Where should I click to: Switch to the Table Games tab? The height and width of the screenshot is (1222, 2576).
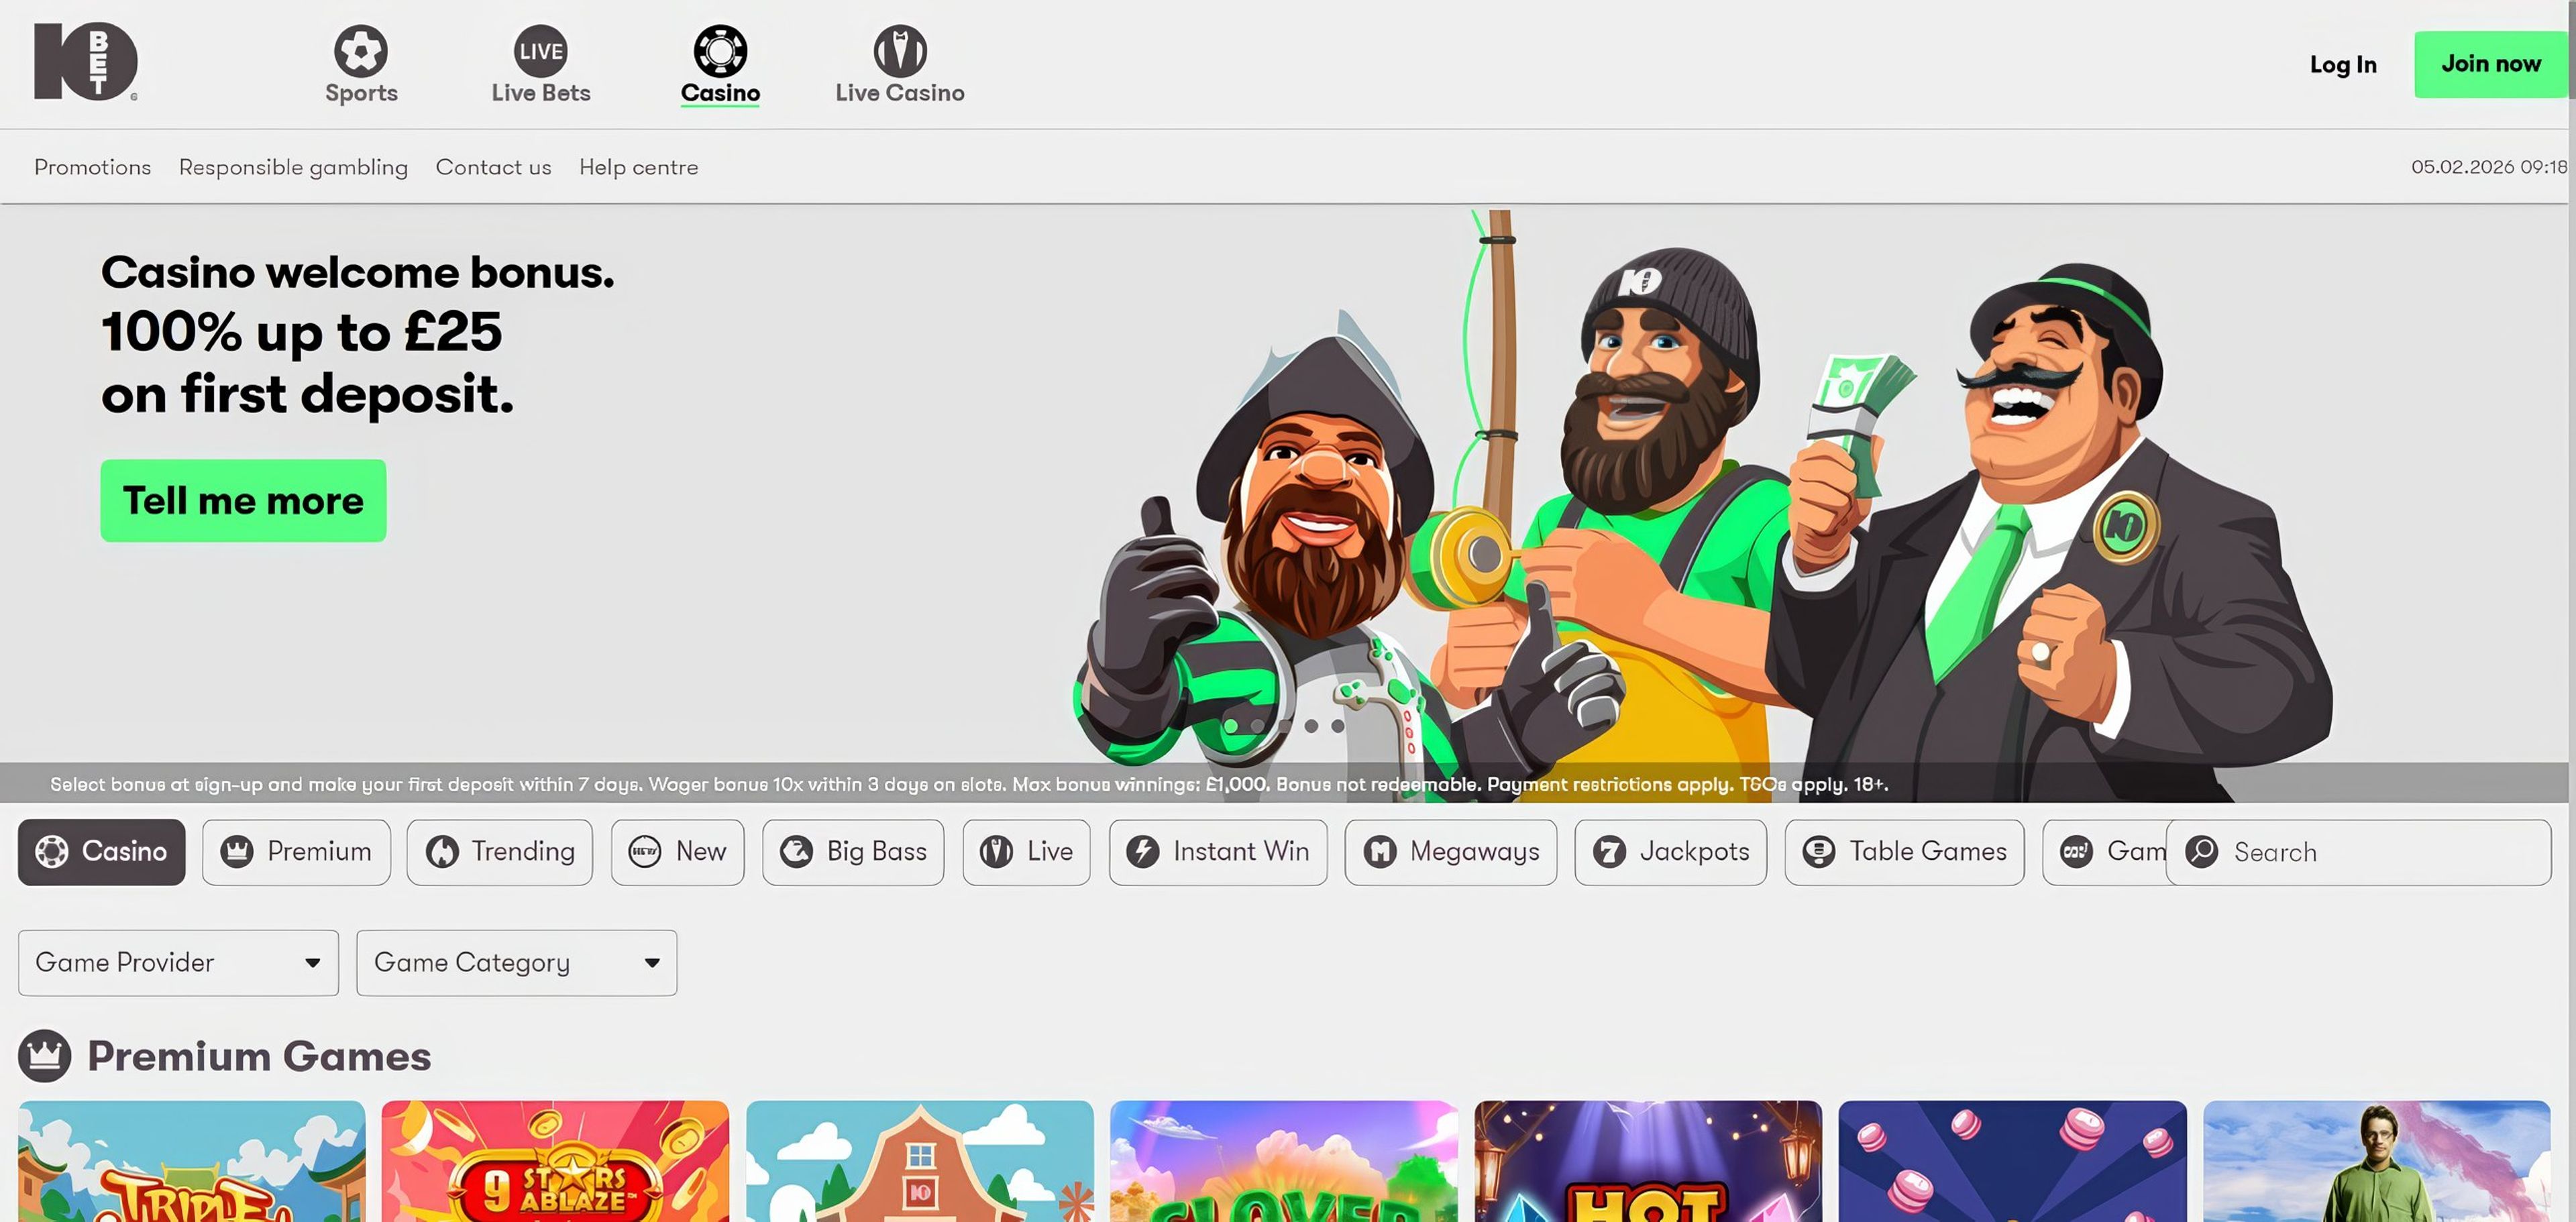[1904, 852]
